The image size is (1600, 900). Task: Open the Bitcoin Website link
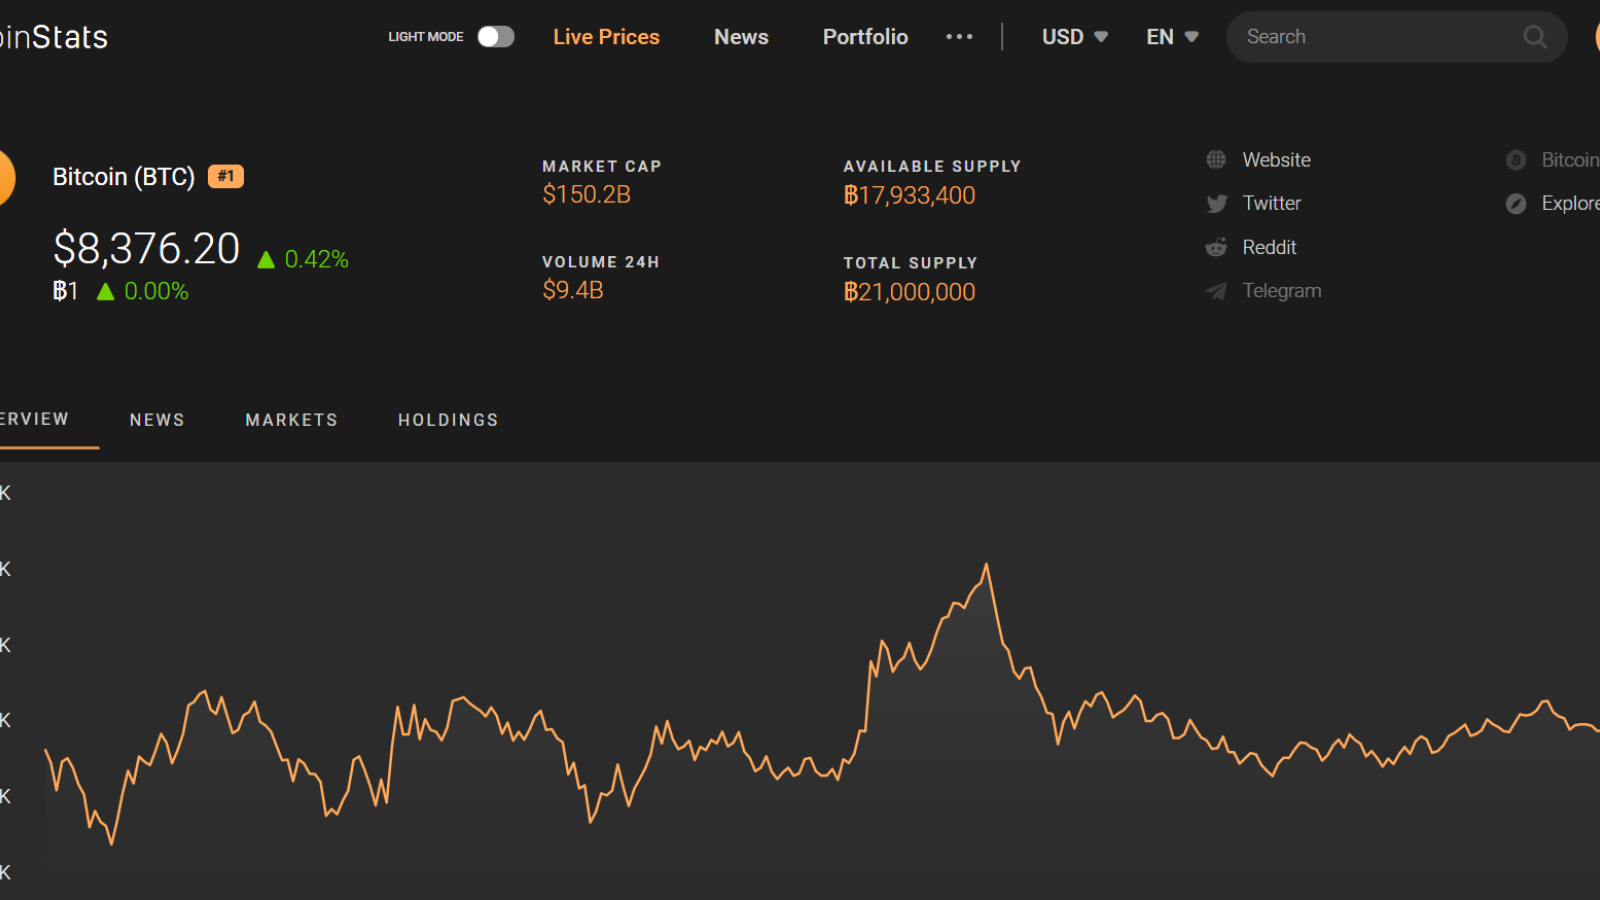(1276, 160)
